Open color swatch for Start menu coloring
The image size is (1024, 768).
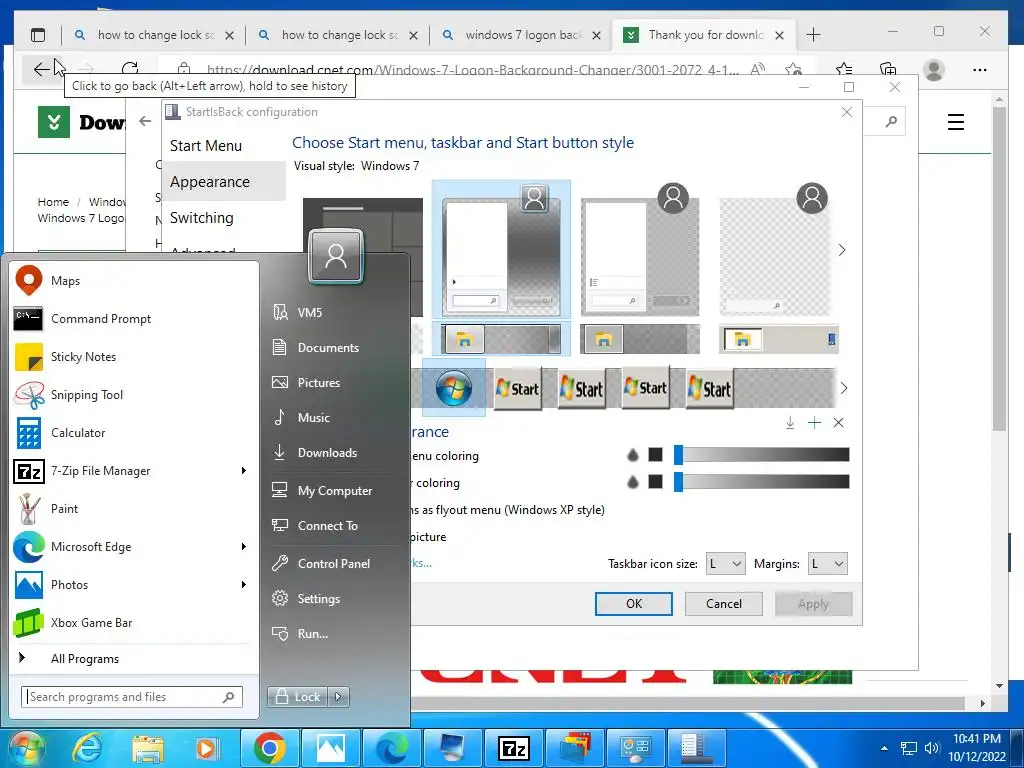656,455
